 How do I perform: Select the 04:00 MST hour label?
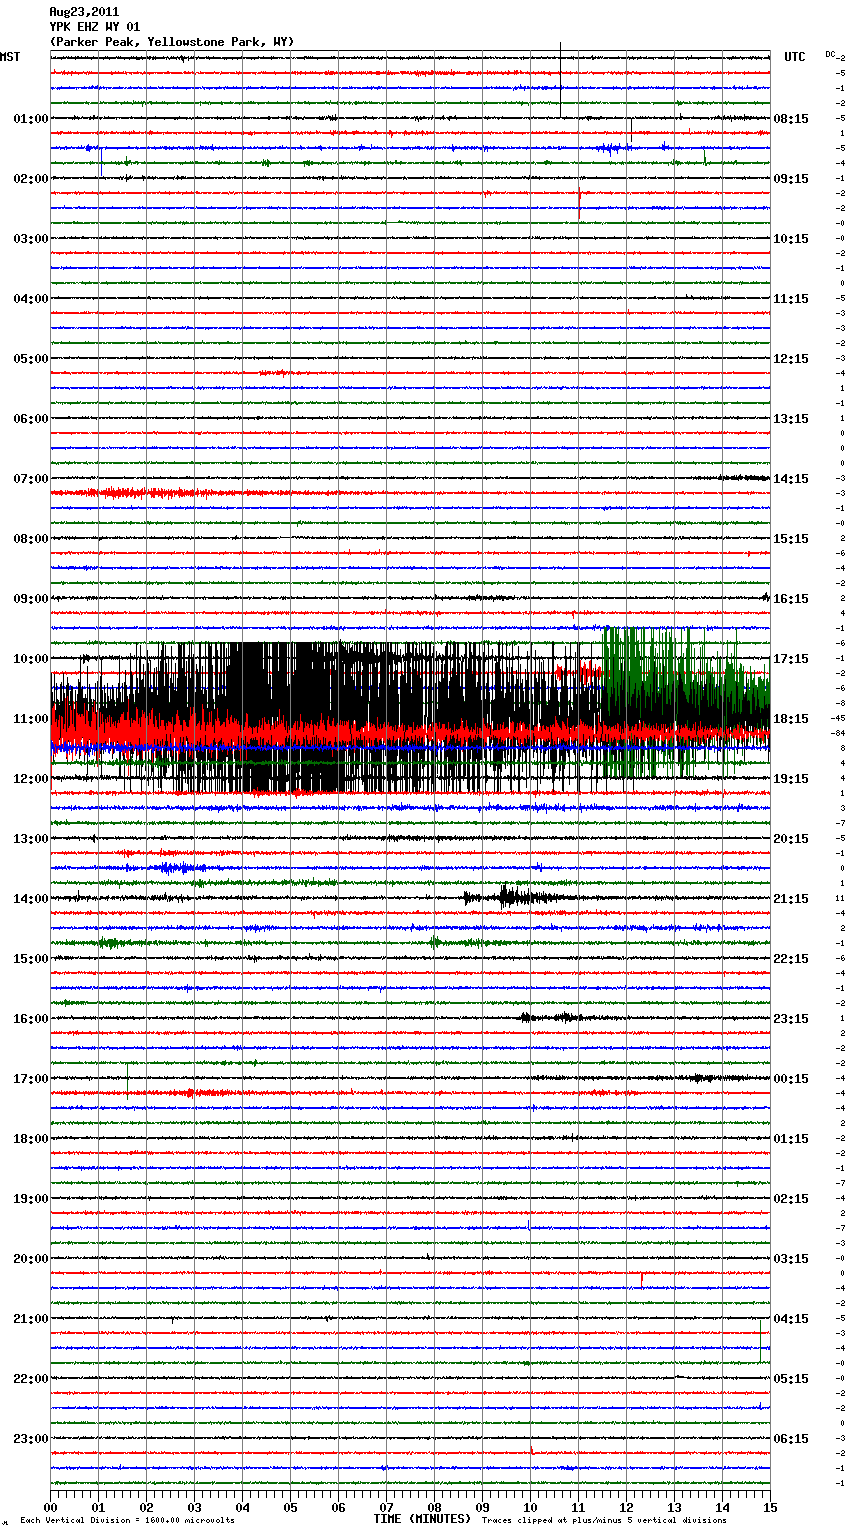tap(31, 299)
